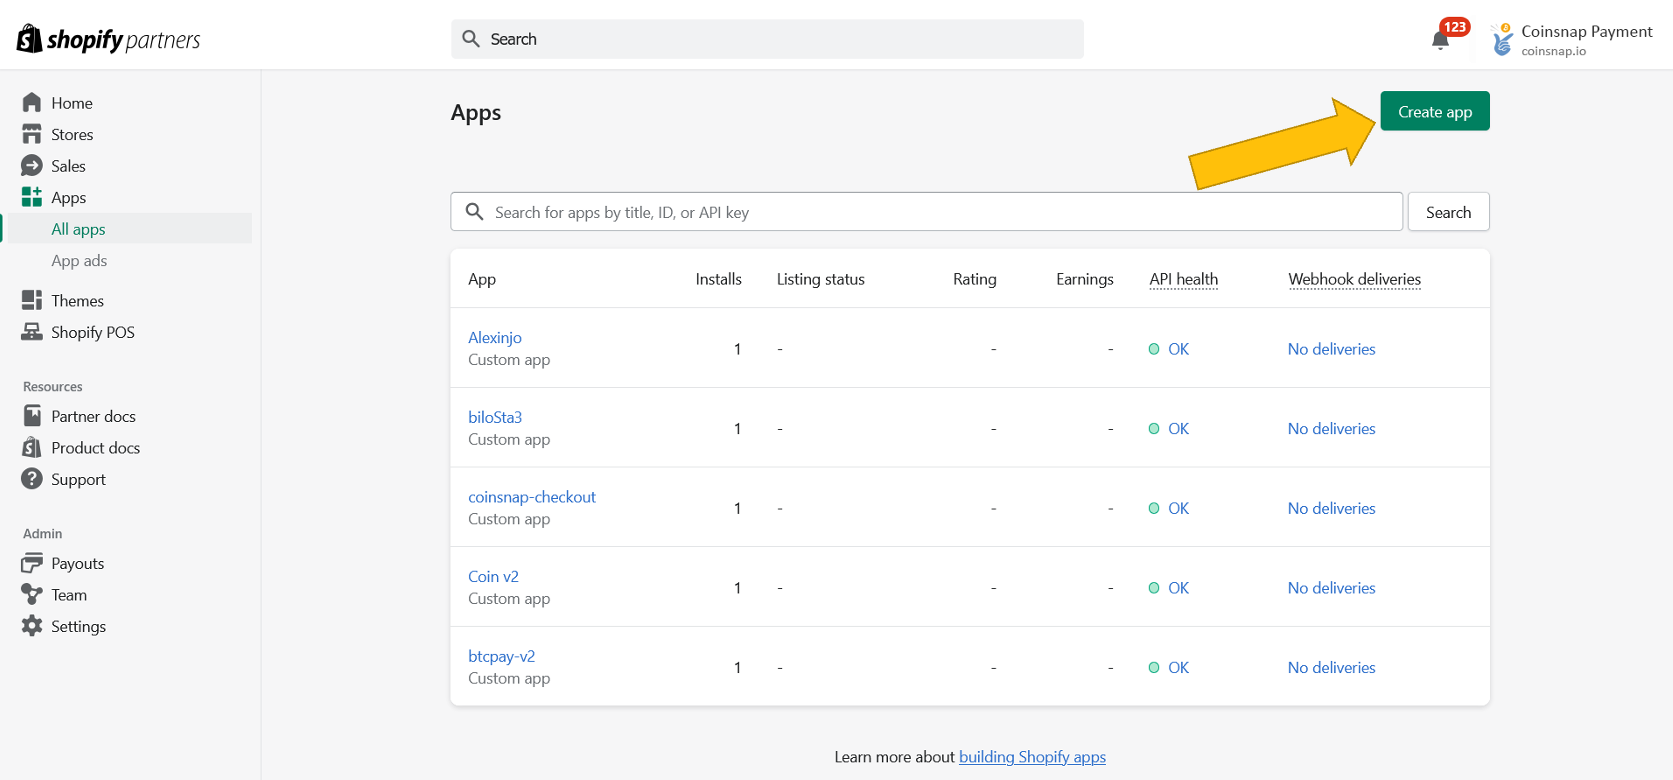Open the biloSta3 app
Viewport: 1673px width, 780px height.
click(x=495, y=417)
